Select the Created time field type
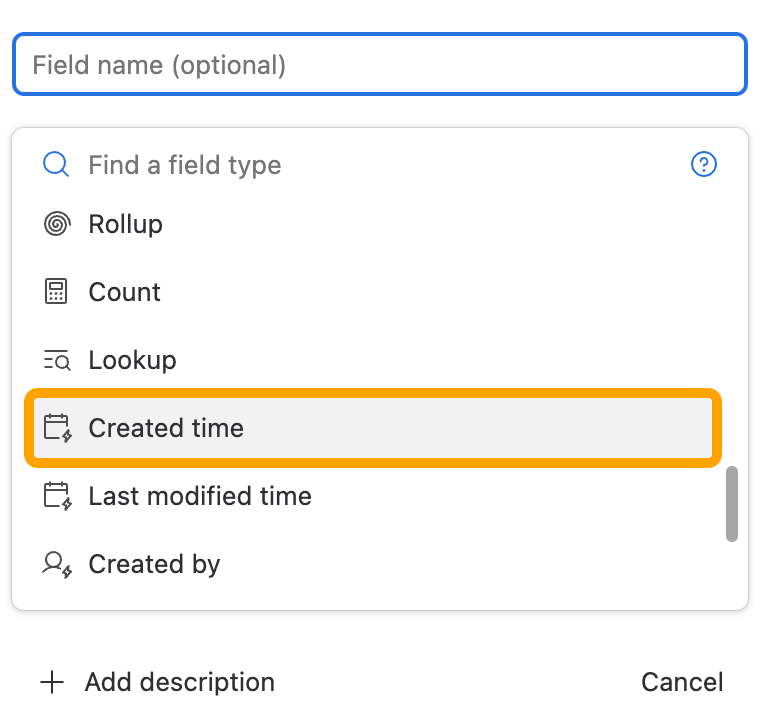Screen dimensions: 760x726 click(x=373, y=428)
